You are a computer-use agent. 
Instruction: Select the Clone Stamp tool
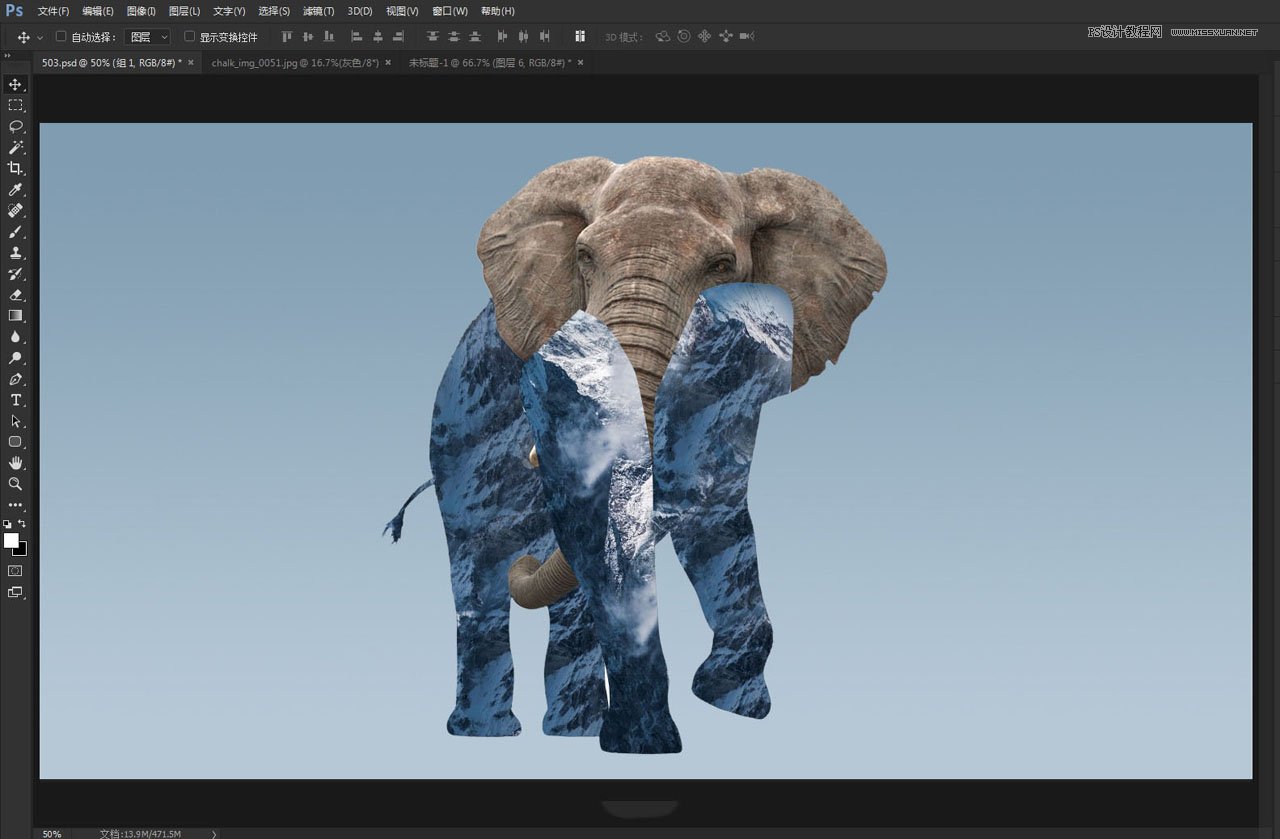(15, 252)
